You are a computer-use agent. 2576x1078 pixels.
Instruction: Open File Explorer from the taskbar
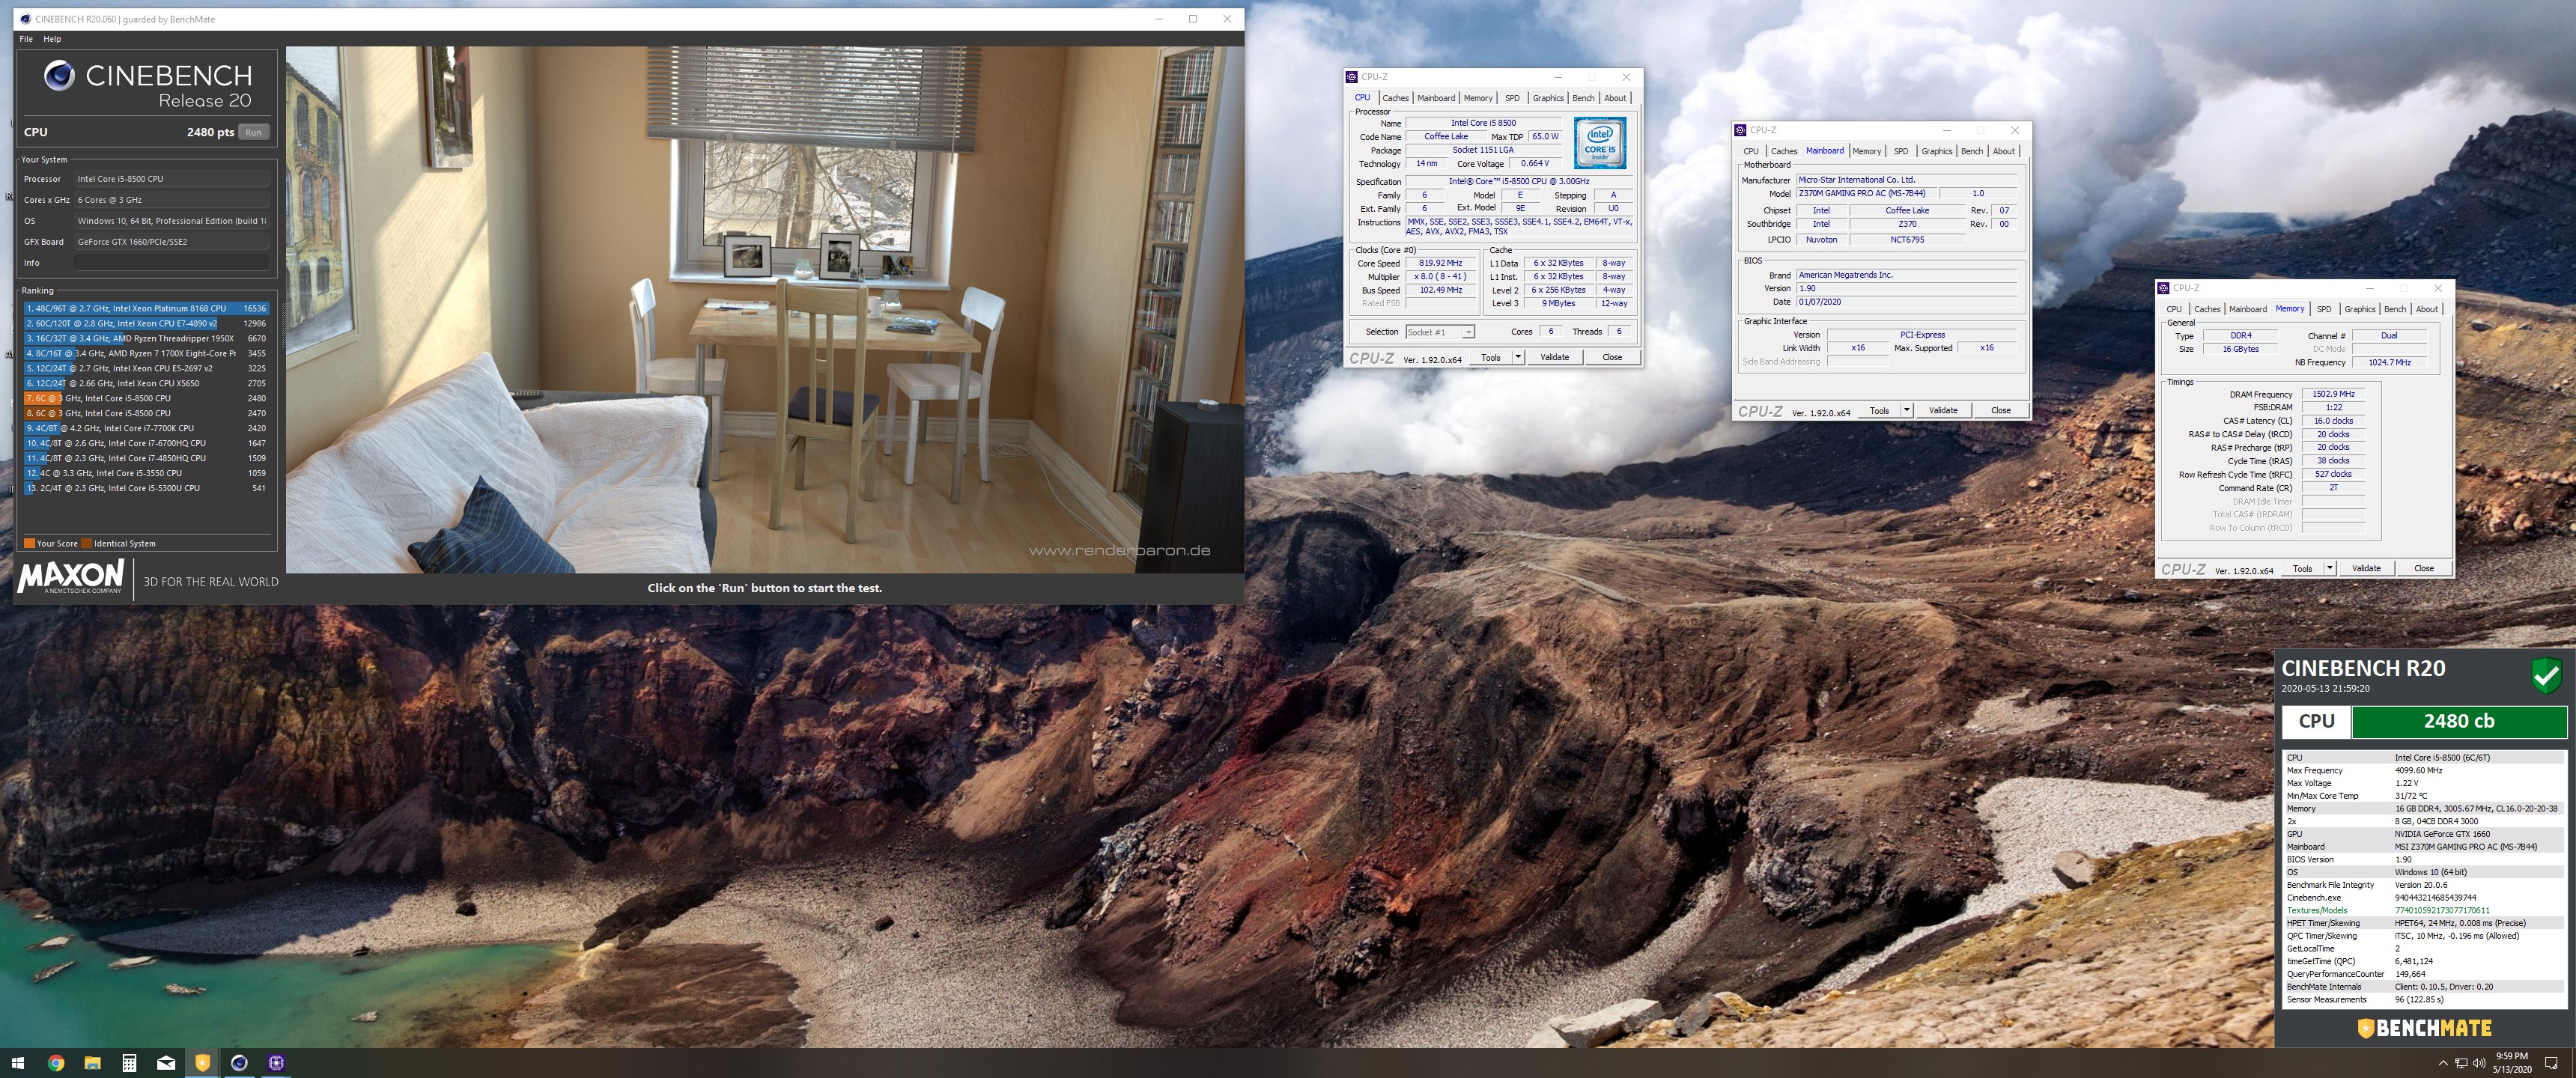click(92, 1063)
